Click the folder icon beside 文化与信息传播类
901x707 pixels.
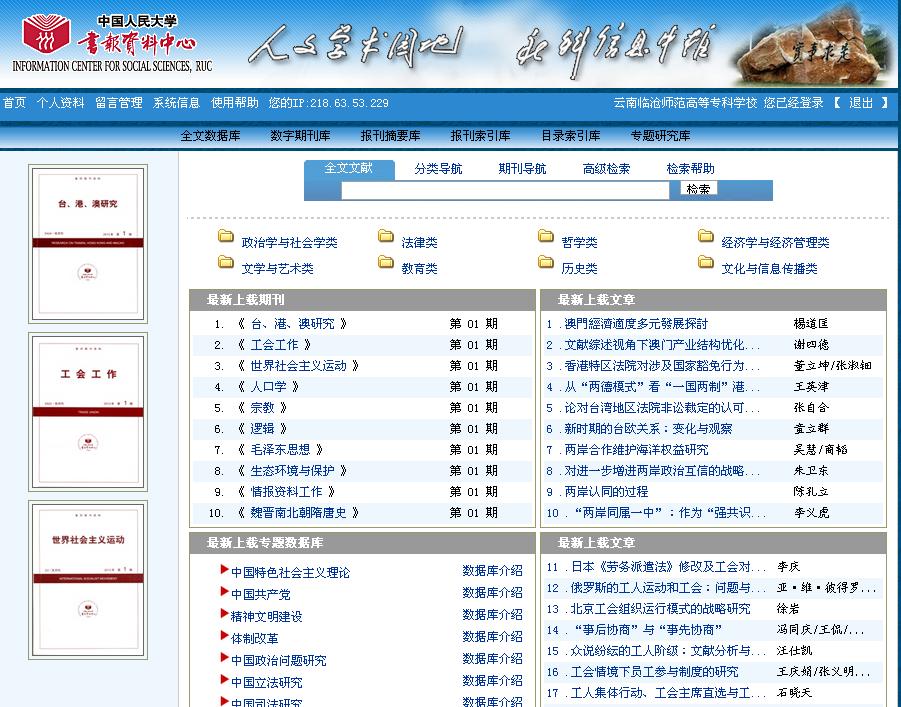[706, 263]
